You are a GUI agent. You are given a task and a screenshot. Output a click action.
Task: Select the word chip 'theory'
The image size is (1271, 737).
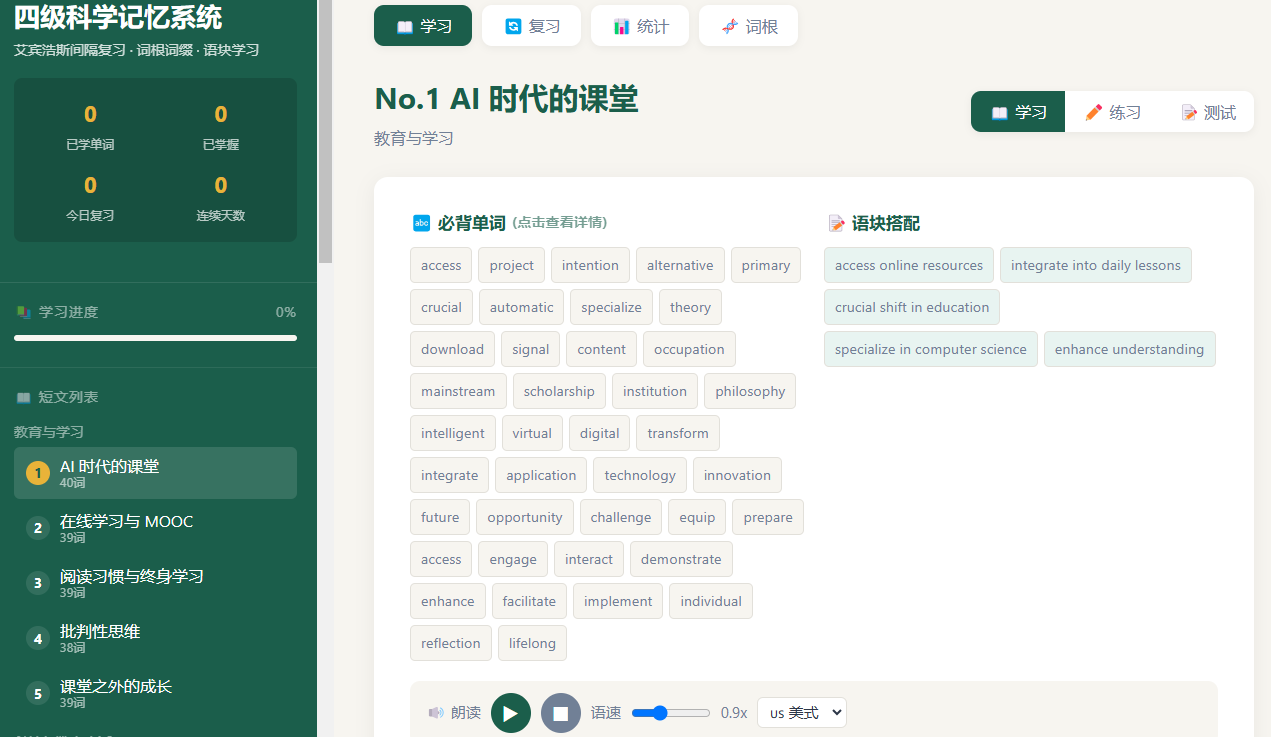click(690, 307)
